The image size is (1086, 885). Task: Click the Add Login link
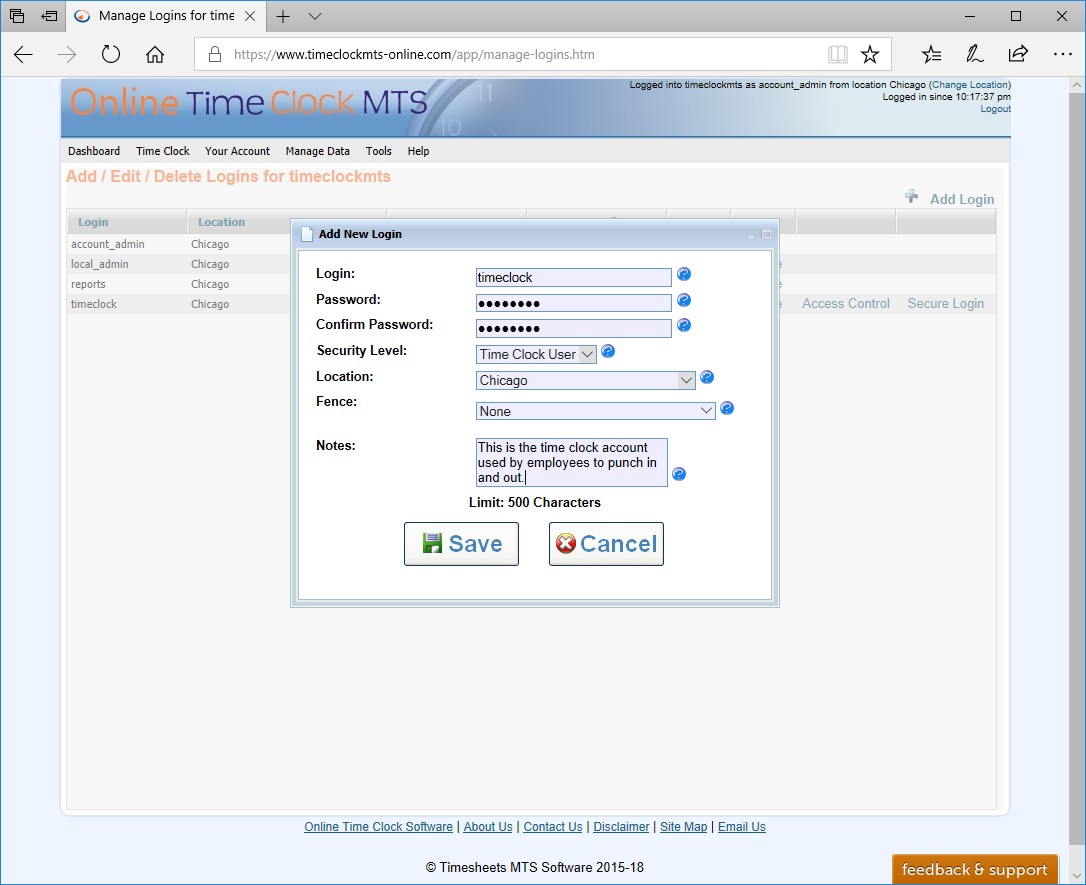pyautogui.click(x=962, y=199)
